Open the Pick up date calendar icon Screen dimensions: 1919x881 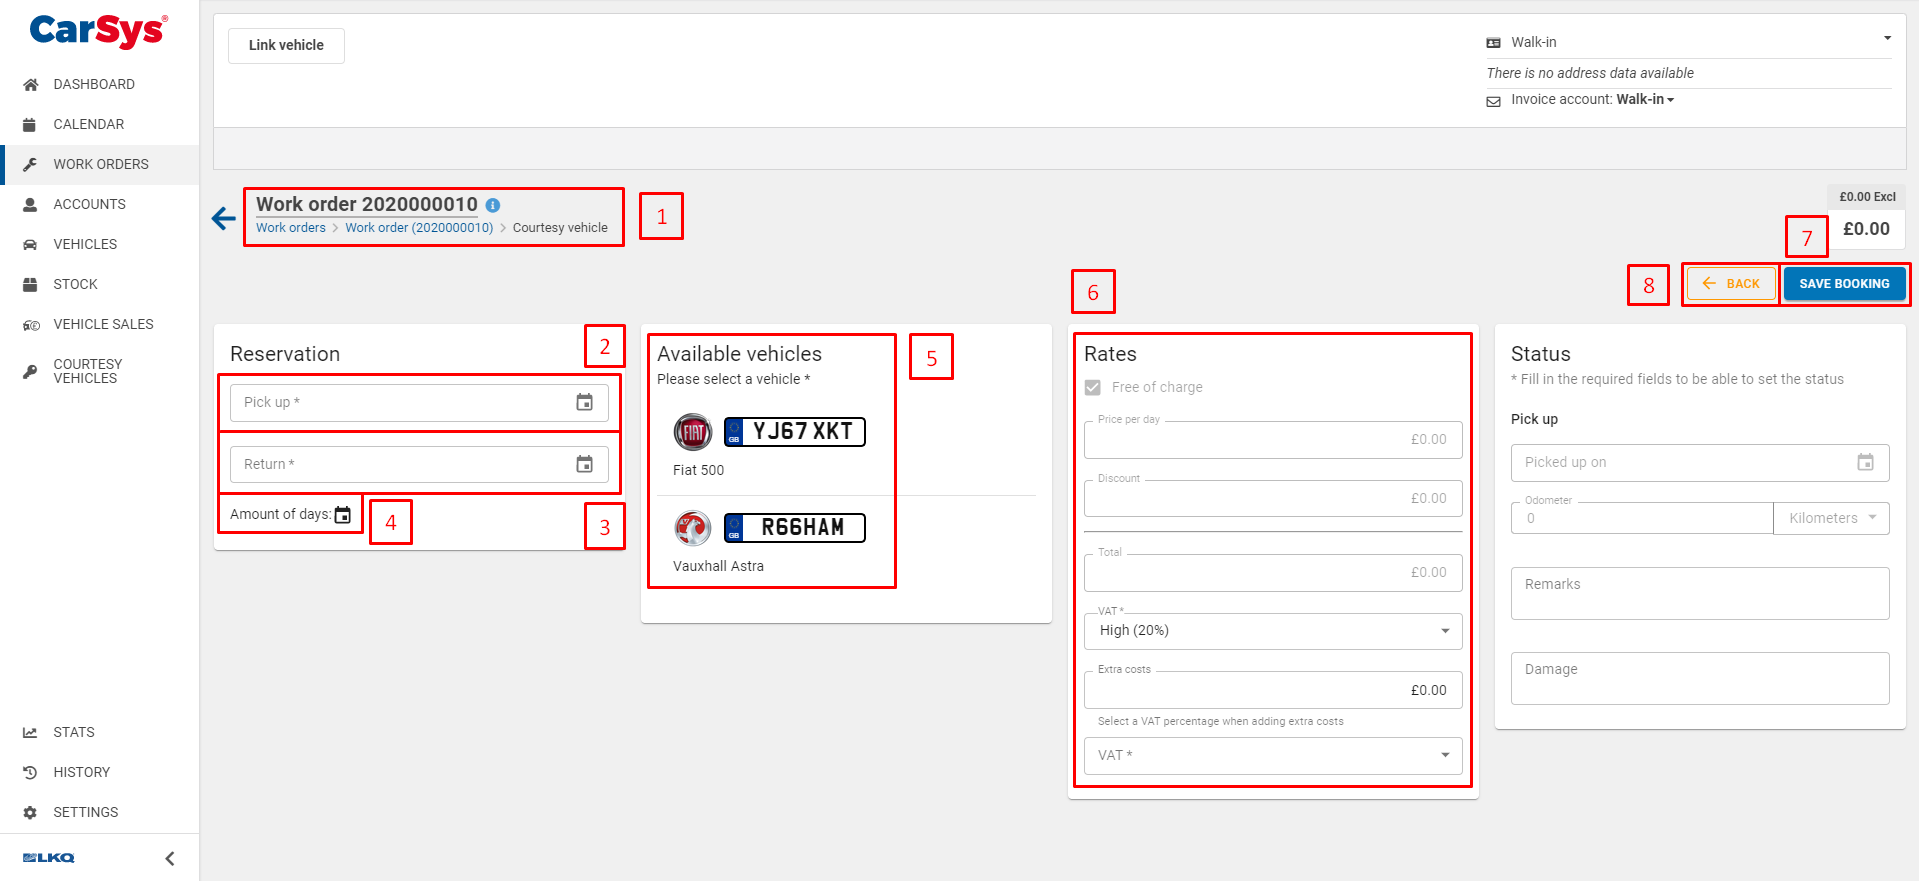coord(585,402)
